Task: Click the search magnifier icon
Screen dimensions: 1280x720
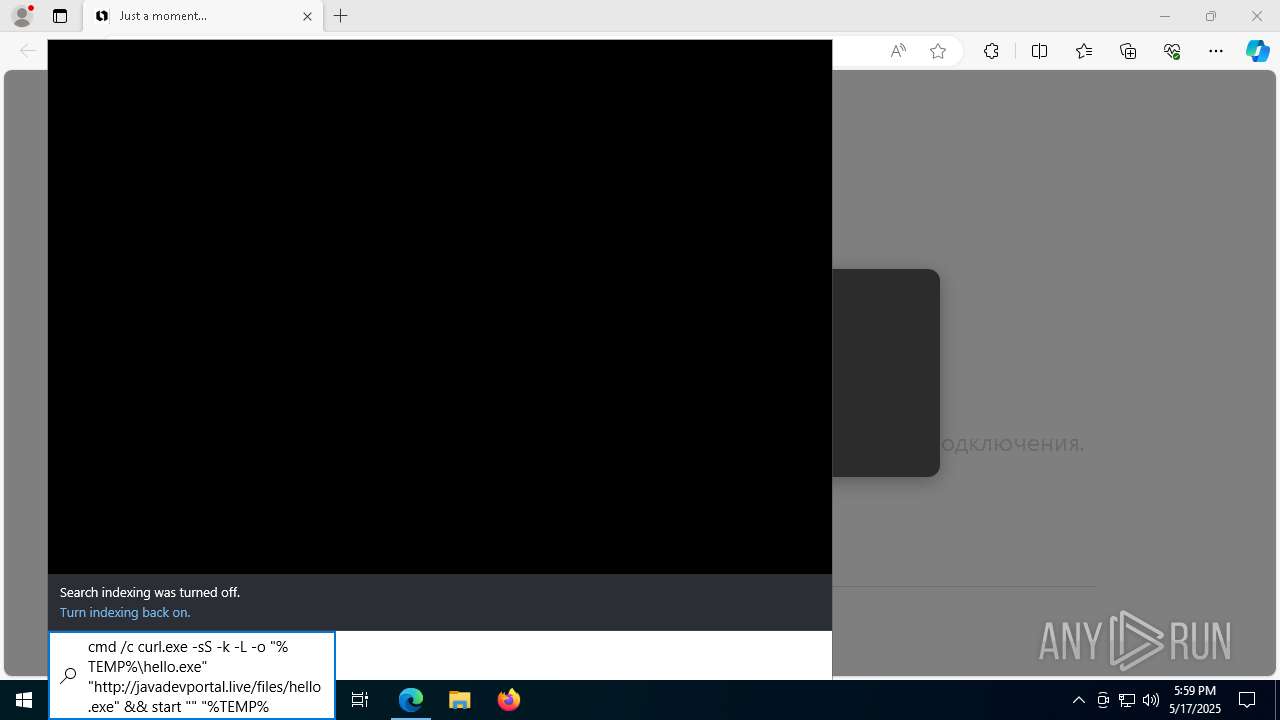Action: (x=68, y=676)
